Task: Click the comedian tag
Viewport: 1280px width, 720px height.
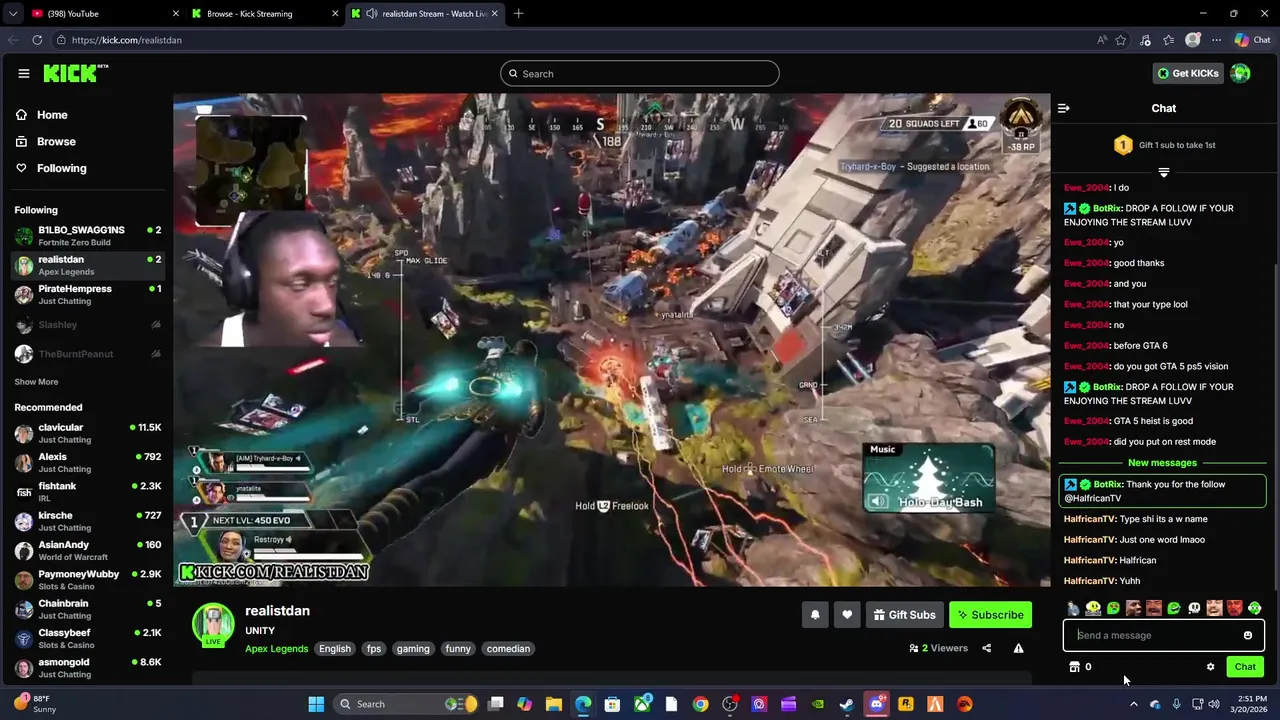Action: pyautogui.click(x=508, y=649)
